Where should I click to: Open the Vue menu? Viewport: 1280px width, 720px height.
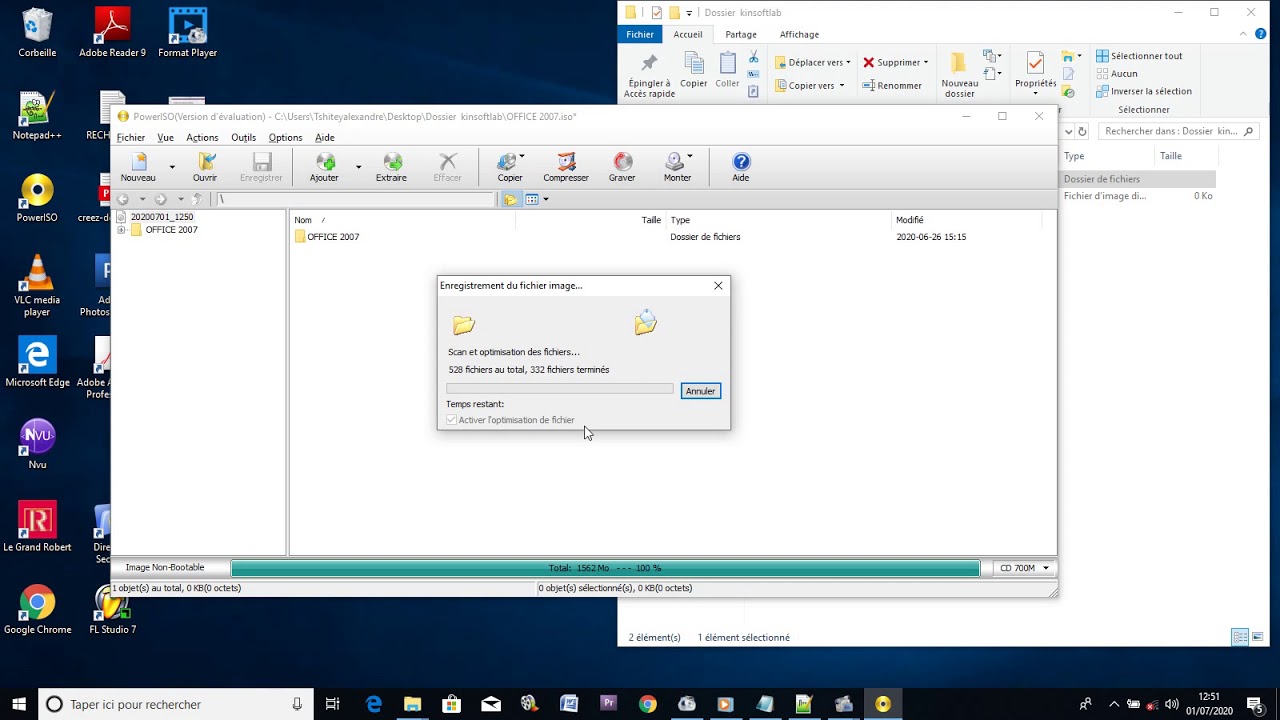(x=166, y=138)
